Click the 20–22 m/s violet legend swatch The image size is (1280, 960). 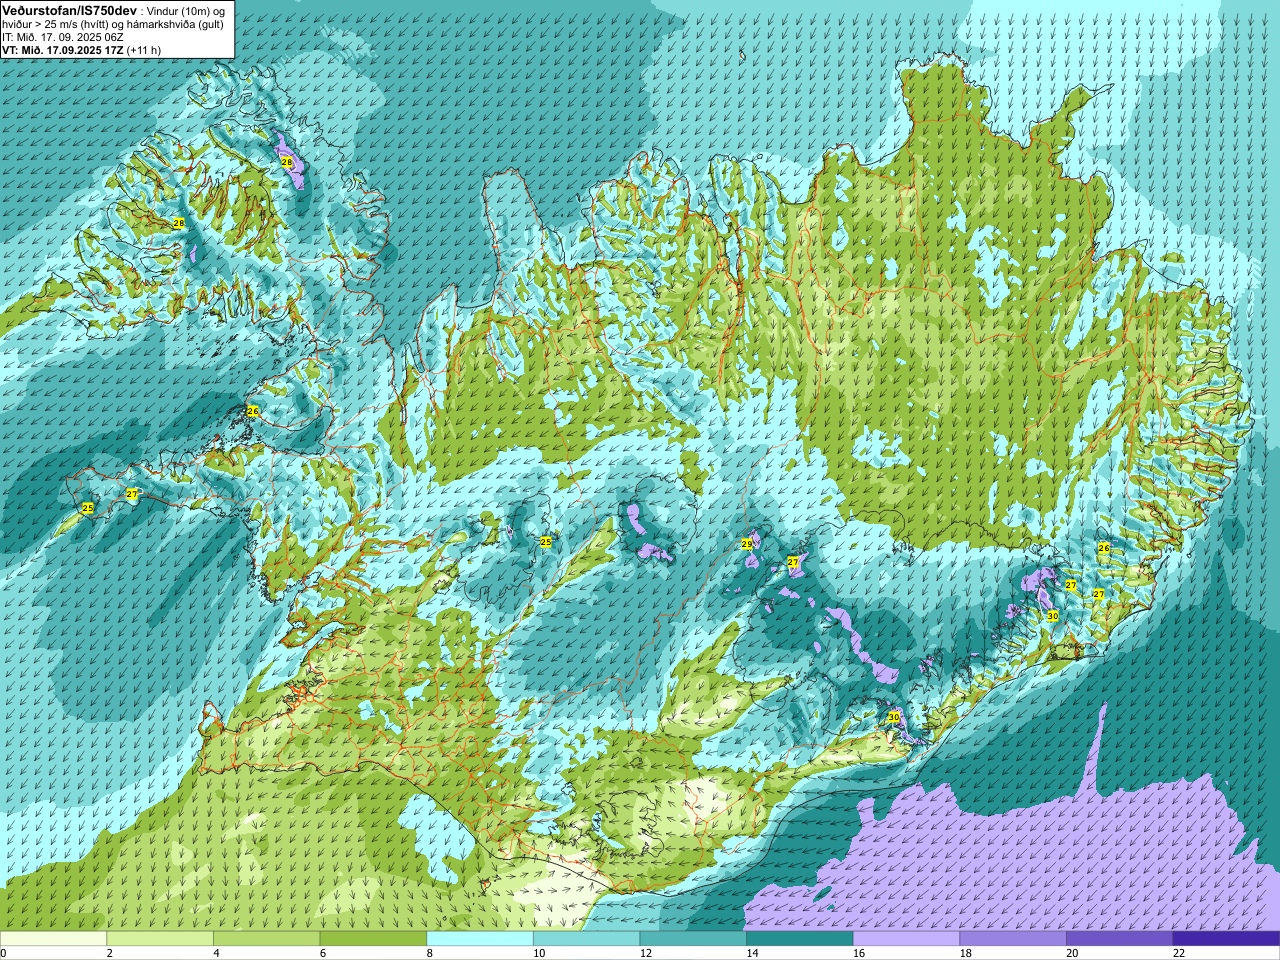pyautogui.click(x=1119, y=938)
